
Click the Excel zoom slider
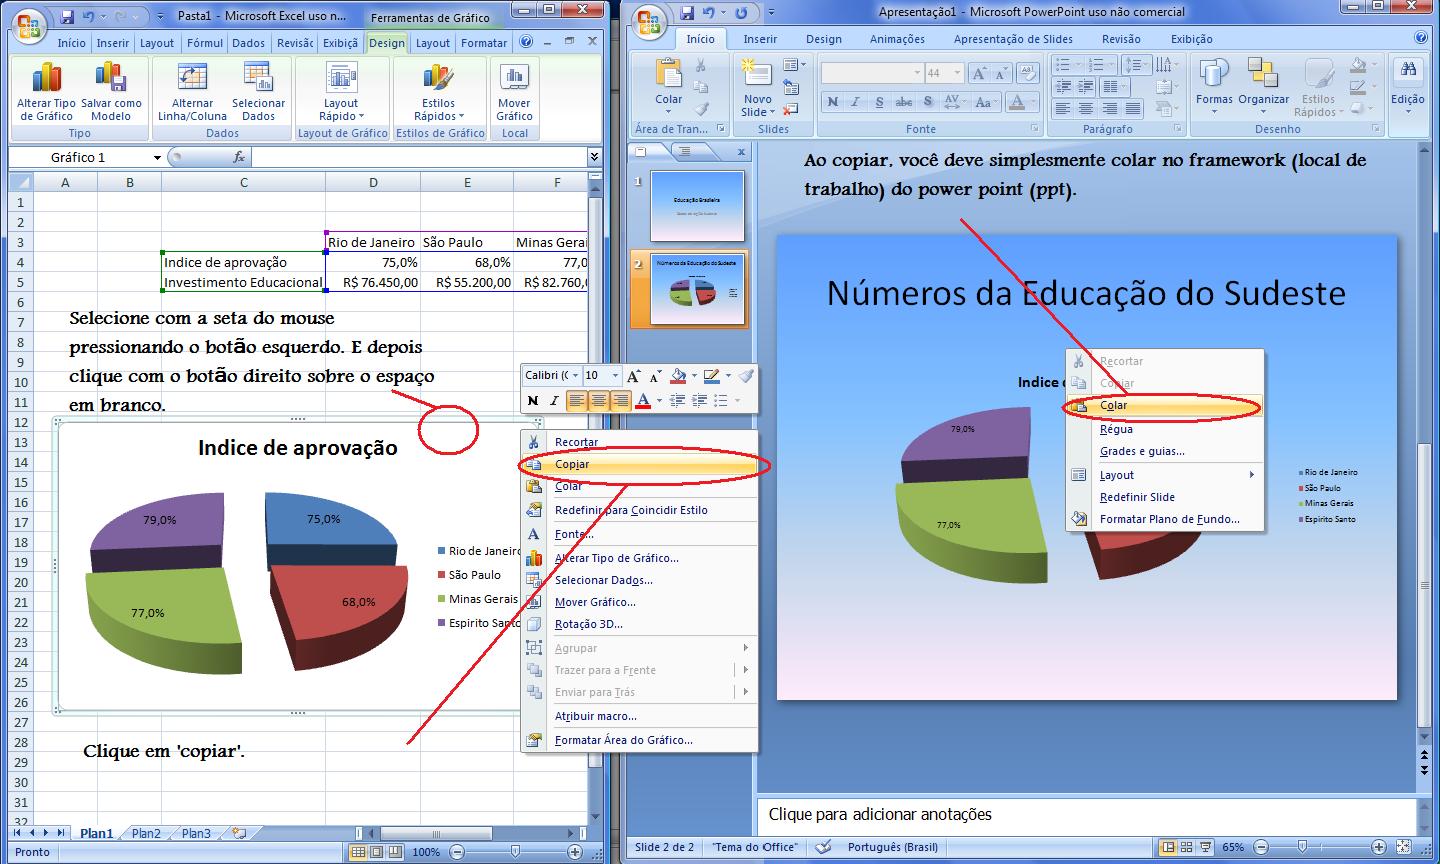pos(515,852)
